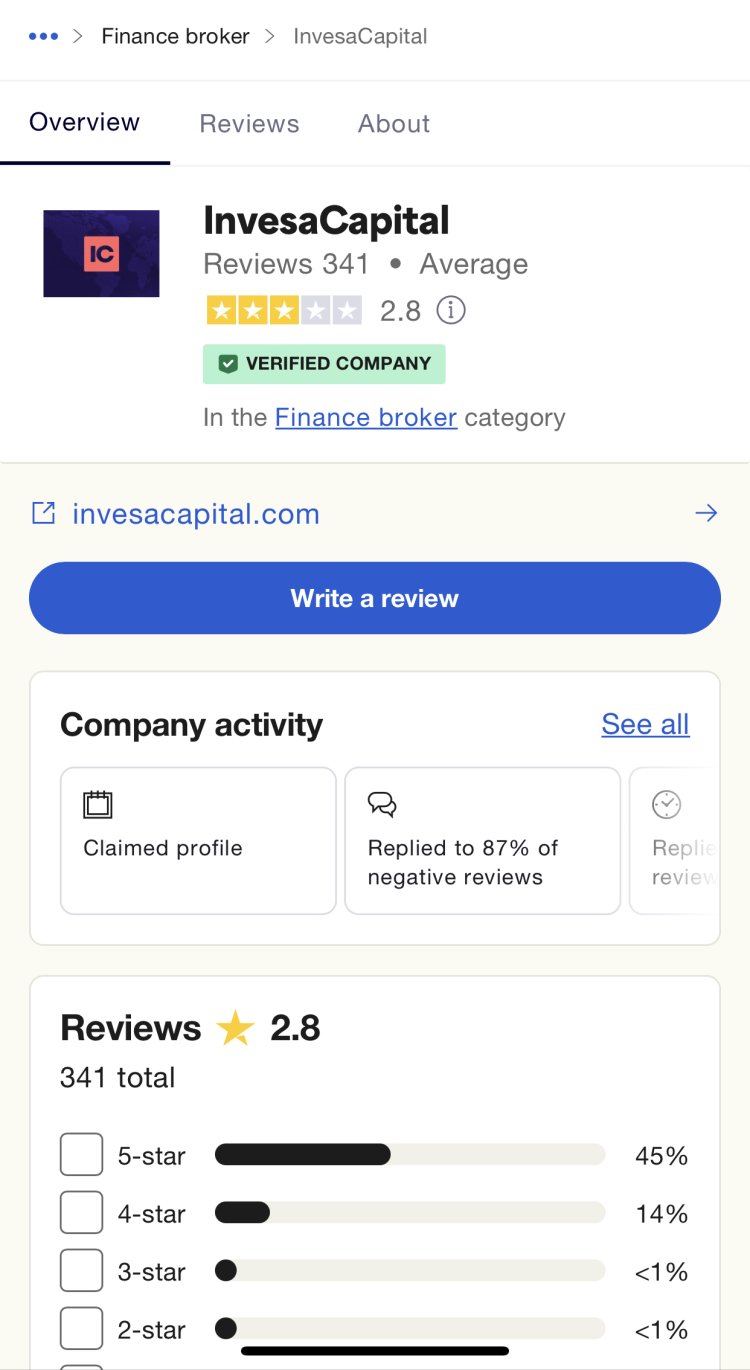Click the external link icon beside invesacapital.com

tap(42, 512)
